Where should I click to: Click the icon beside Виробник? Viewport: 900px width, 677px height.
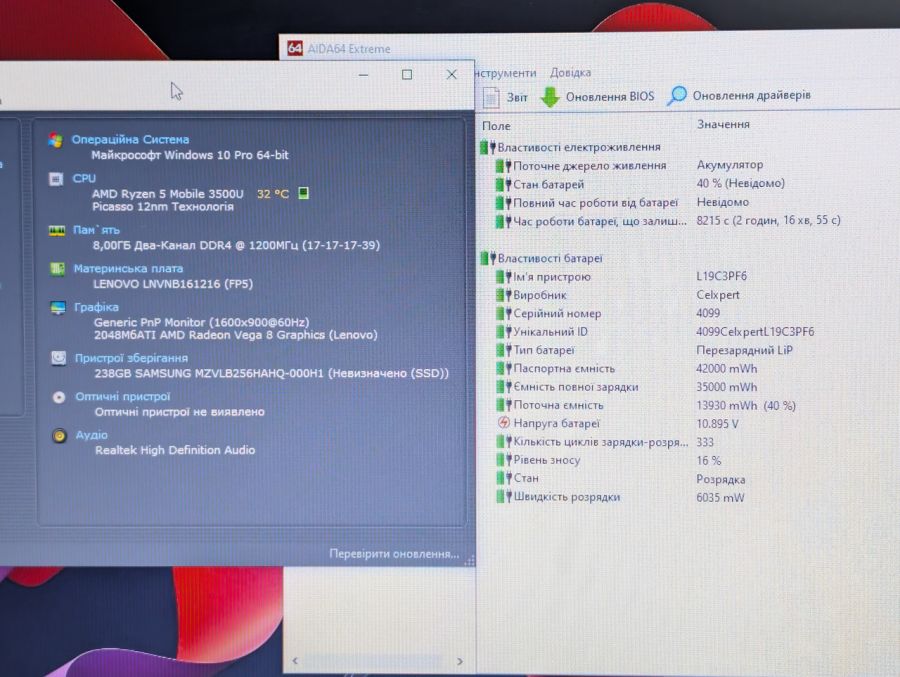[x=503, y=295]
